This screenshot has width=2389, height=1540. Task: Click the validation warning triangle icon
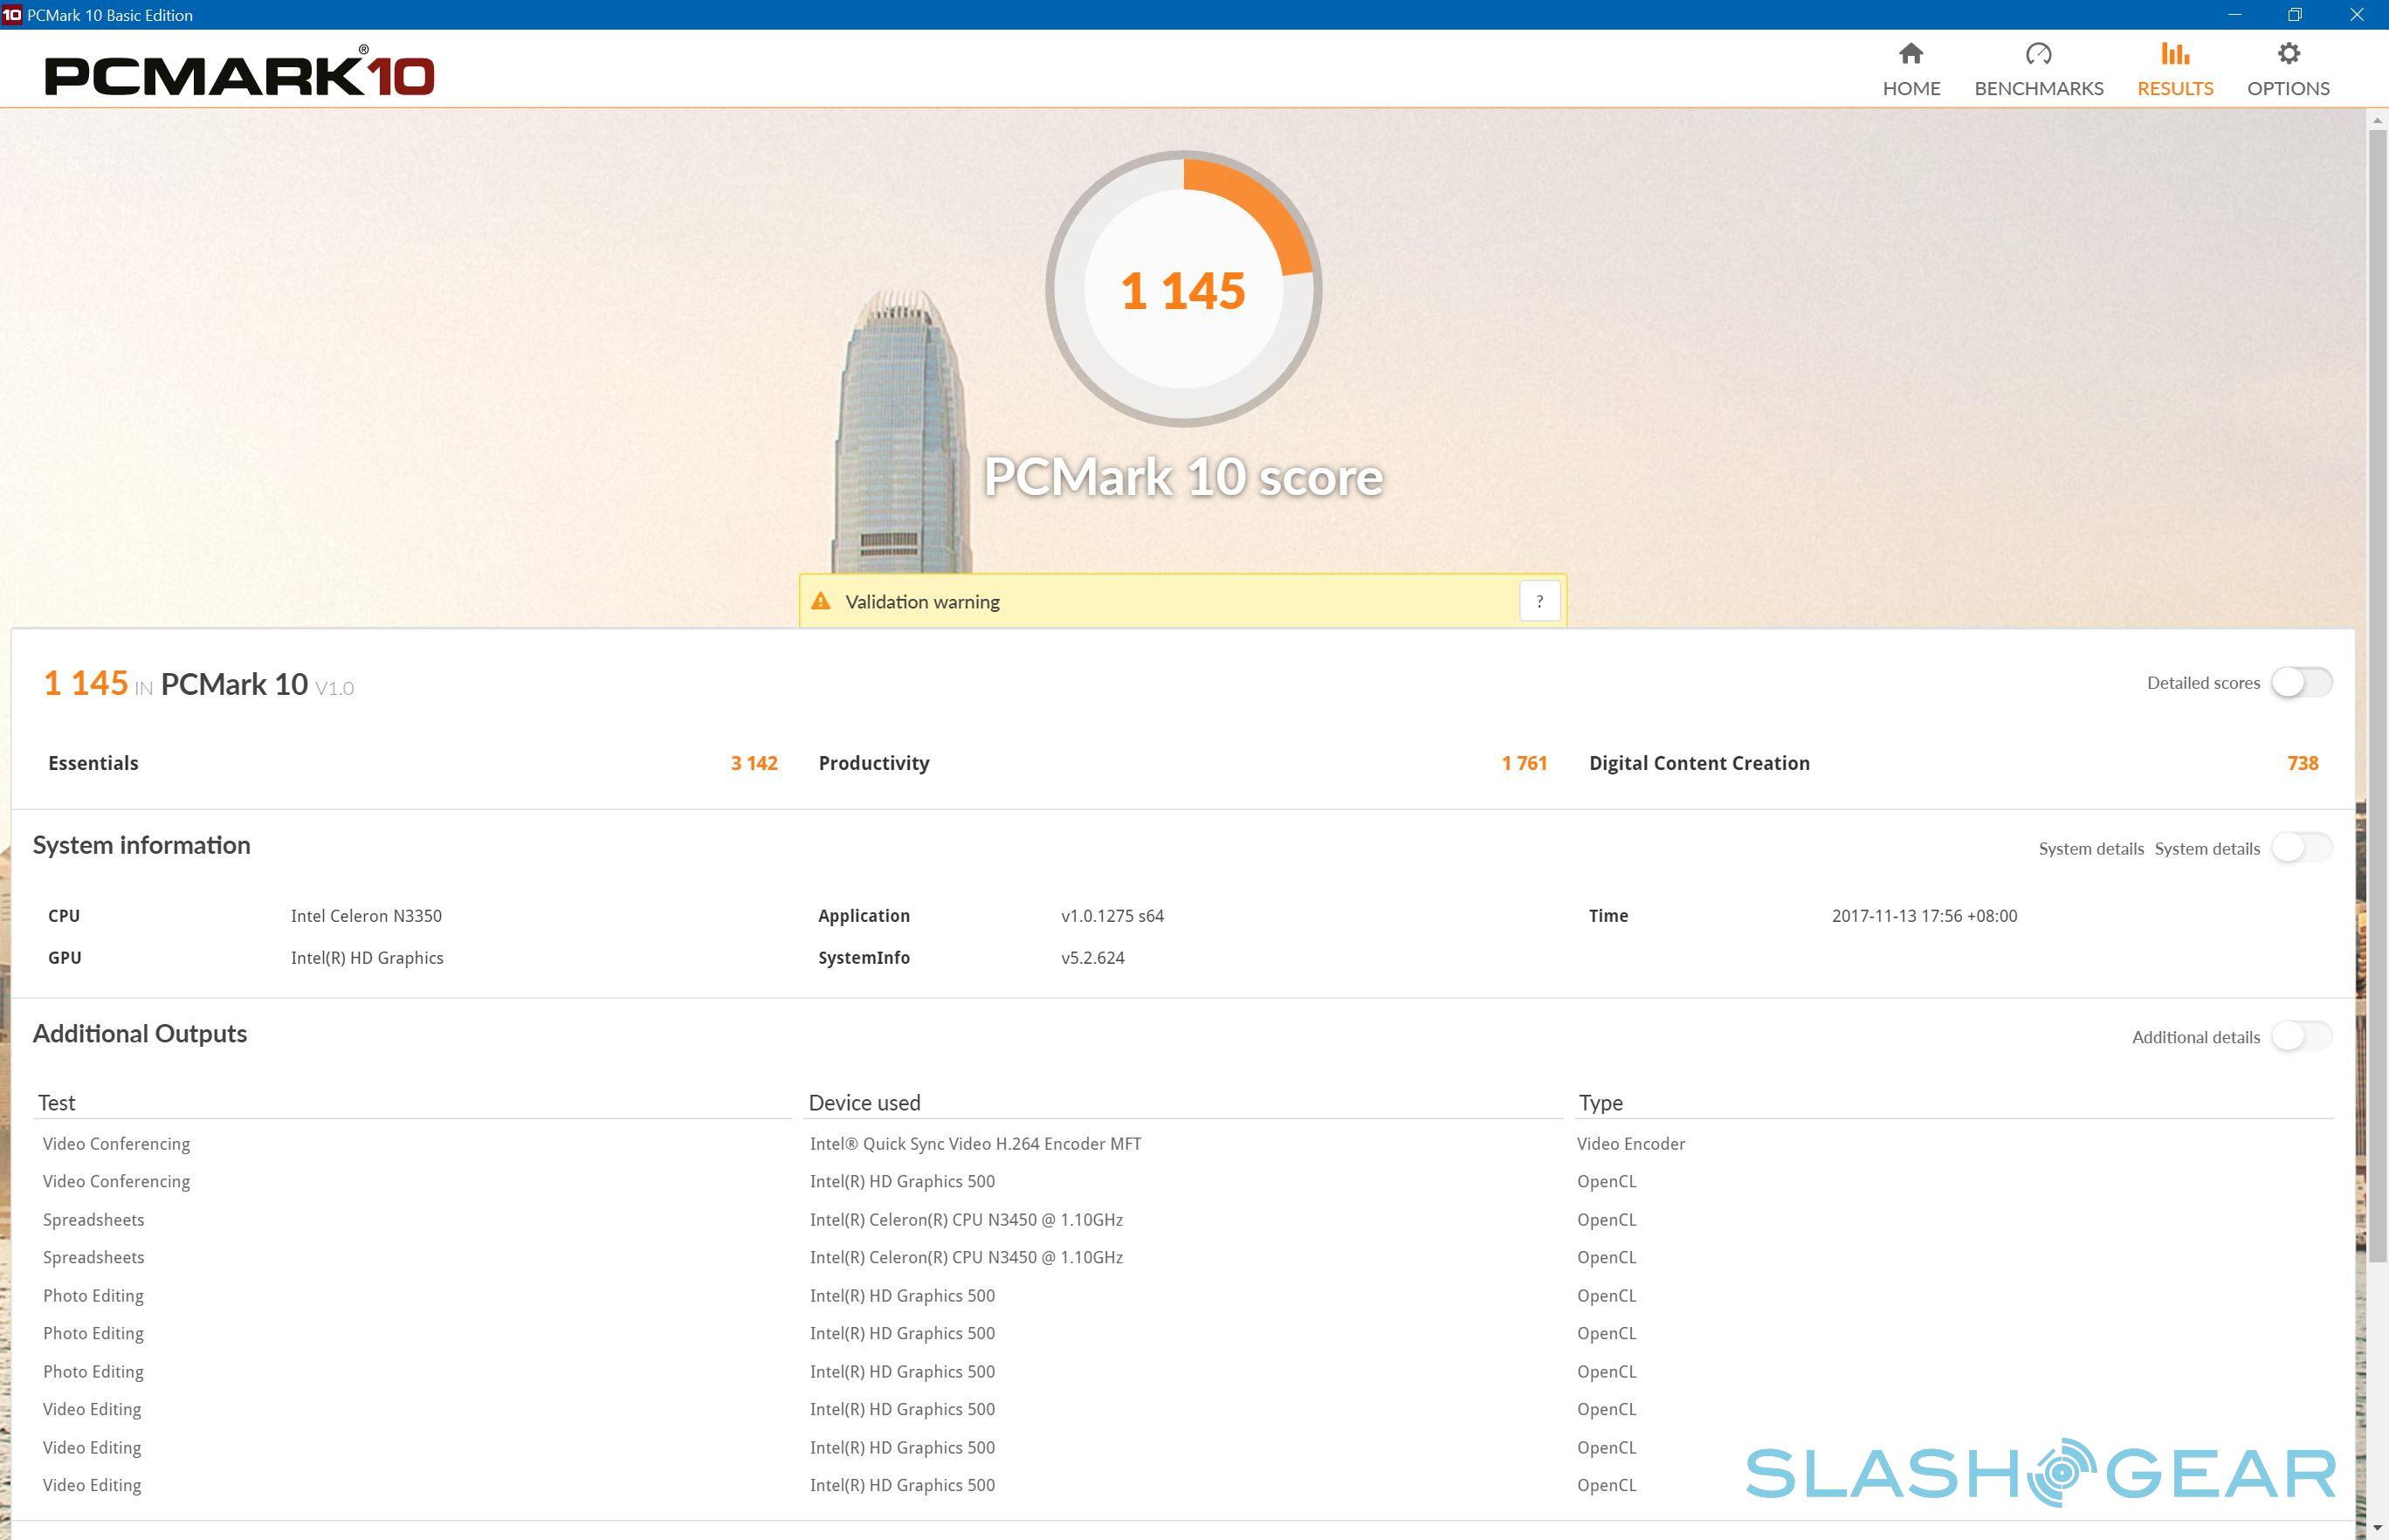pos(821,601)
